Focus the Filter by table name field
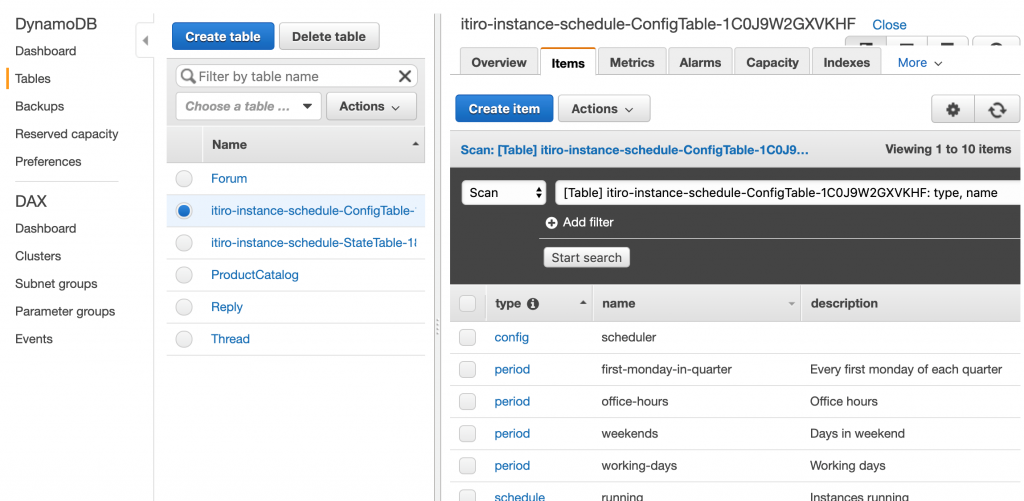Viewport: 1024px width, 501px height. point(295,76)
